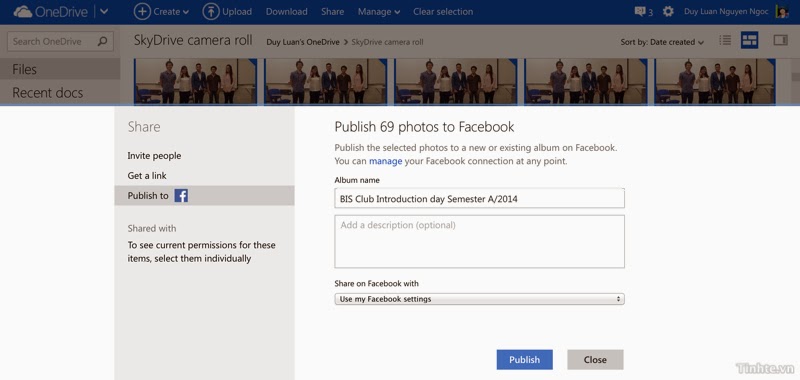Image resolution: width=800 pixels, height=380 pixels.
Task: Expand the Manage menu
Action: (379, 11)
